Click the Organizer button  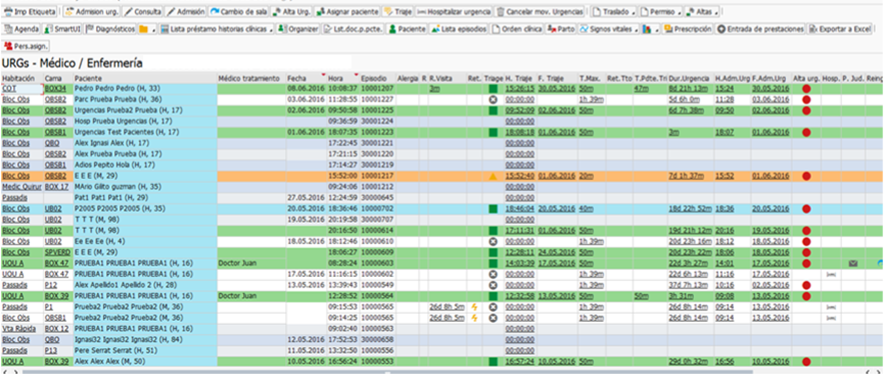298,29
